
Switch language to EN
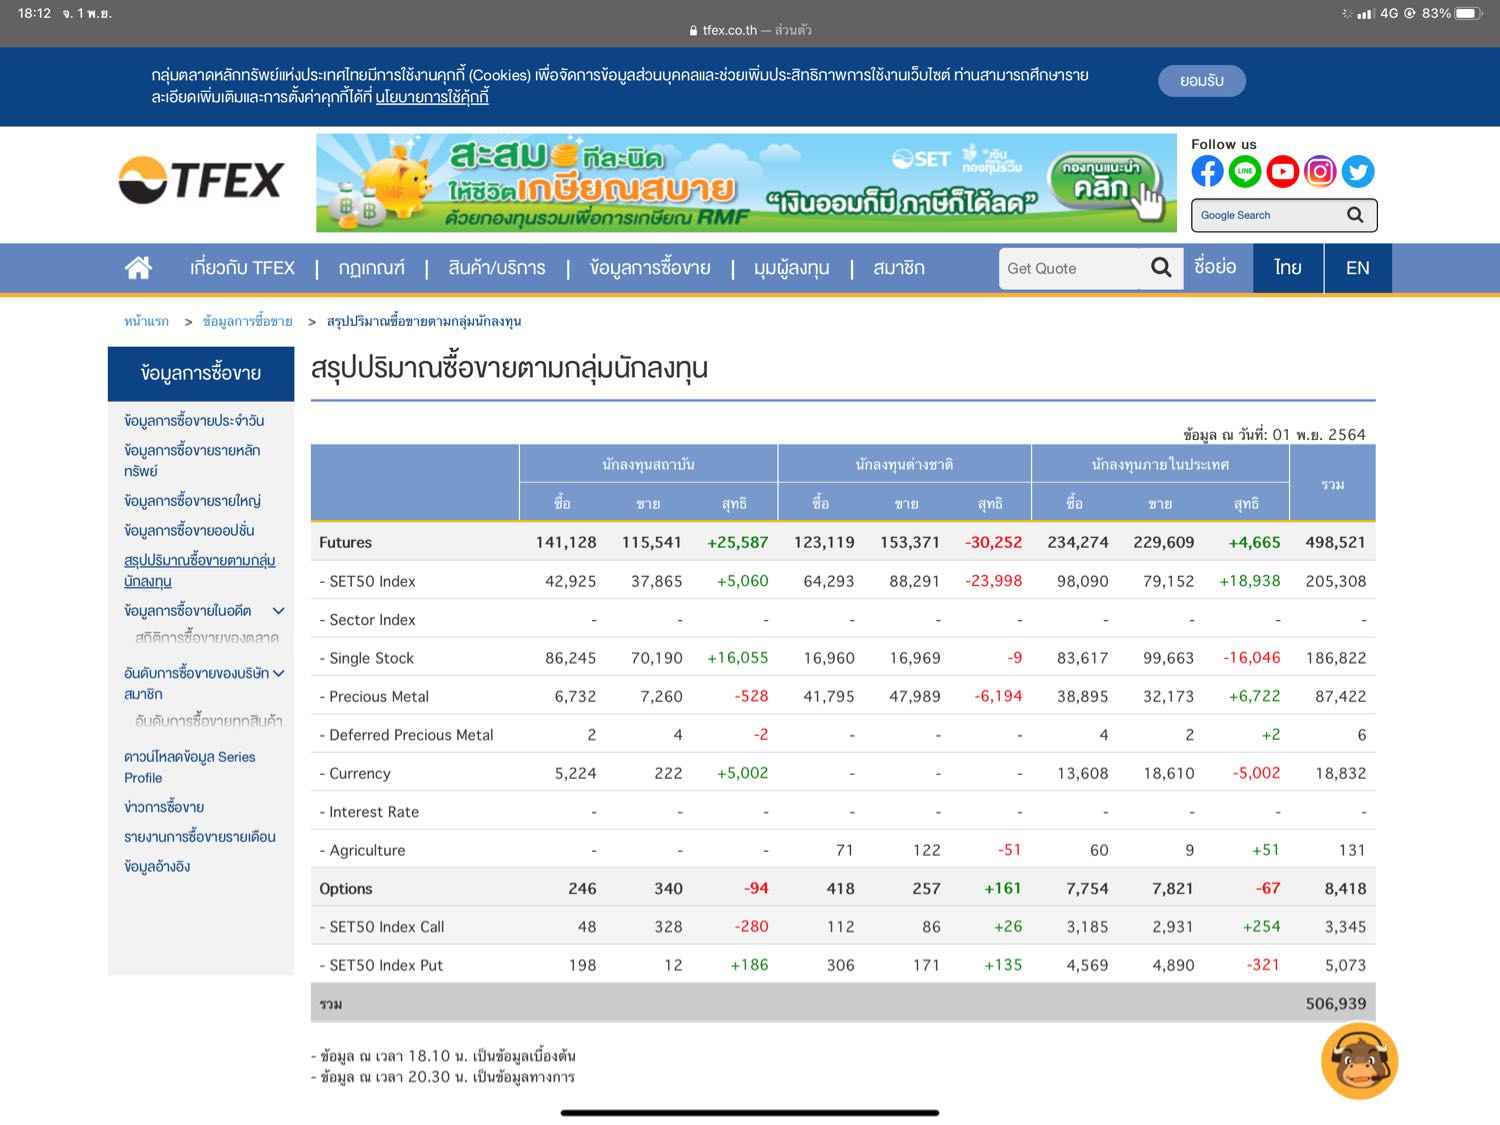[1358, 268]
